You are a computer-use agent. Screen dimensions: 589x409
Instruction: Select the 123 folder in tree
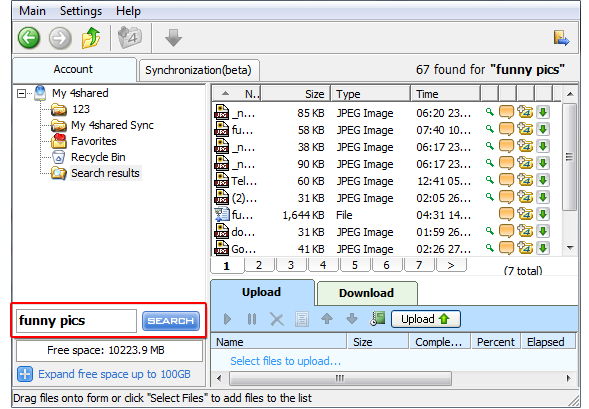[x=81, y=109]
